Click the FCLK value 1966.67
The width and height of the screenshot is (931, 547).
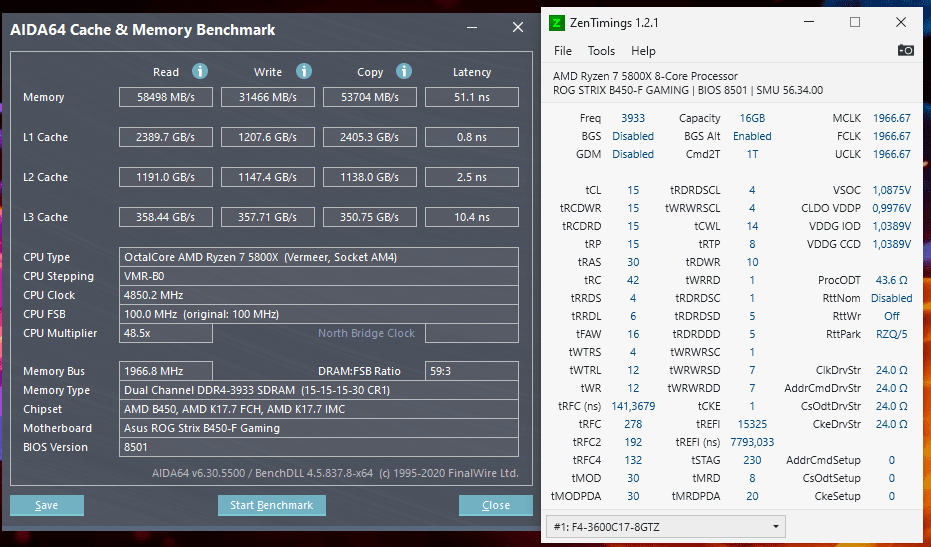coord(891,136)
